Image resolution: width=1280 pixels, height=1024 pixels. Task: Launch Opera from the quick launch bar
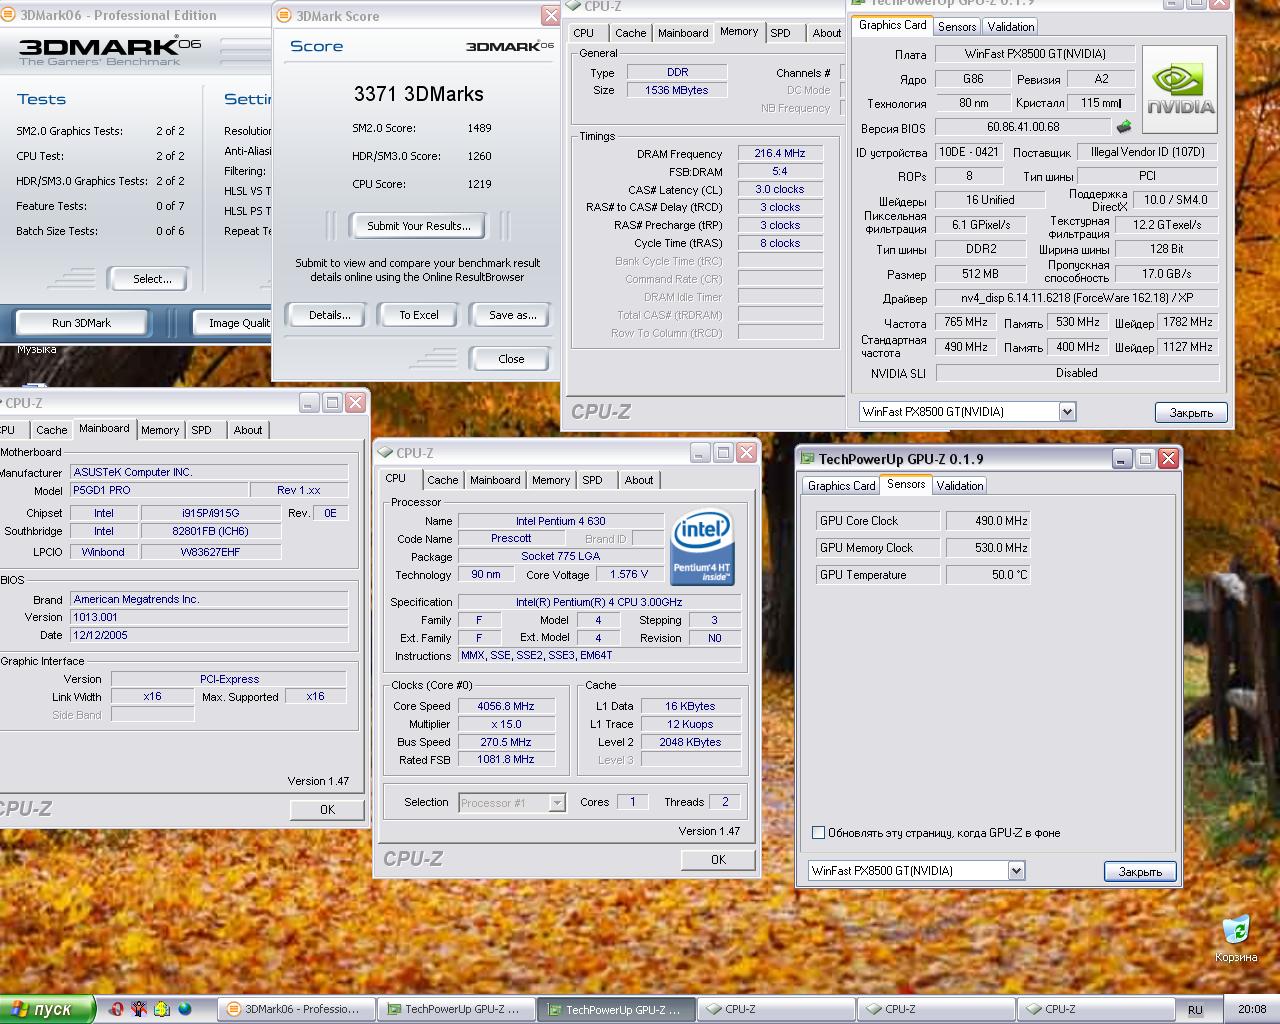tap(116, 1009)
